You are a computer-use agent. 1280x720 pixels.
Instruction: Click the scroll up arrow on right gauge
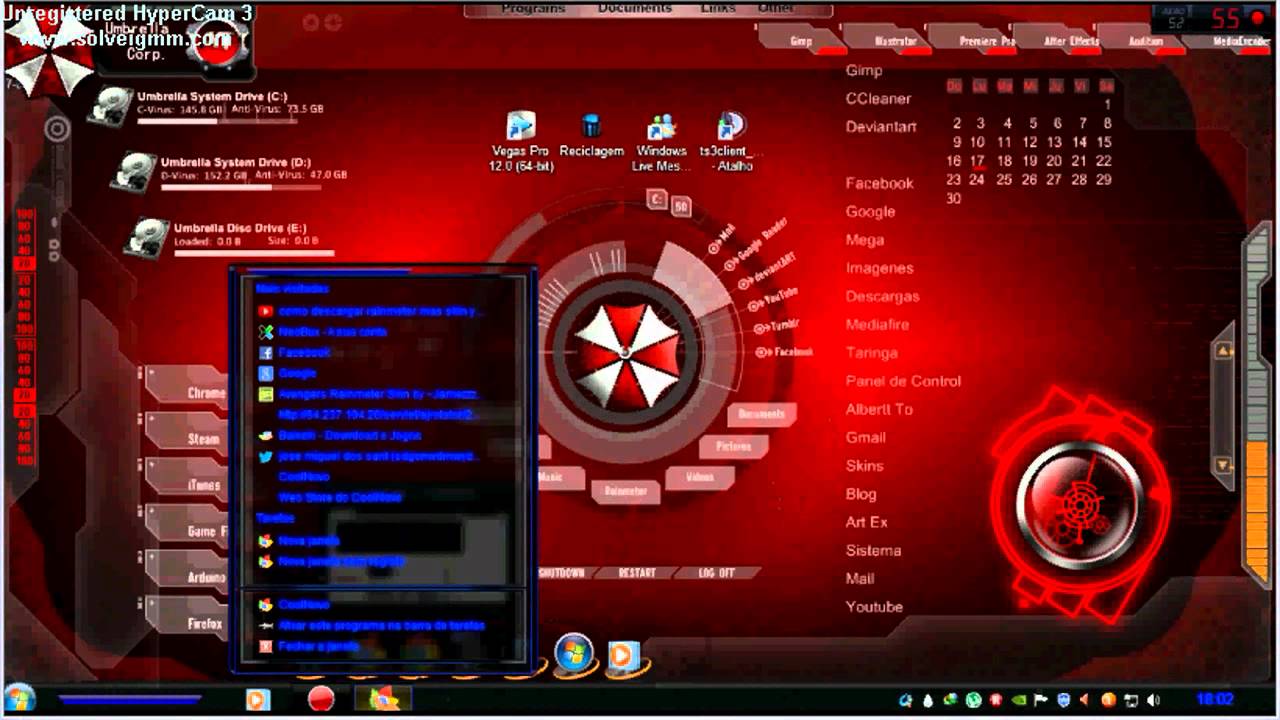click(1224, 351)
